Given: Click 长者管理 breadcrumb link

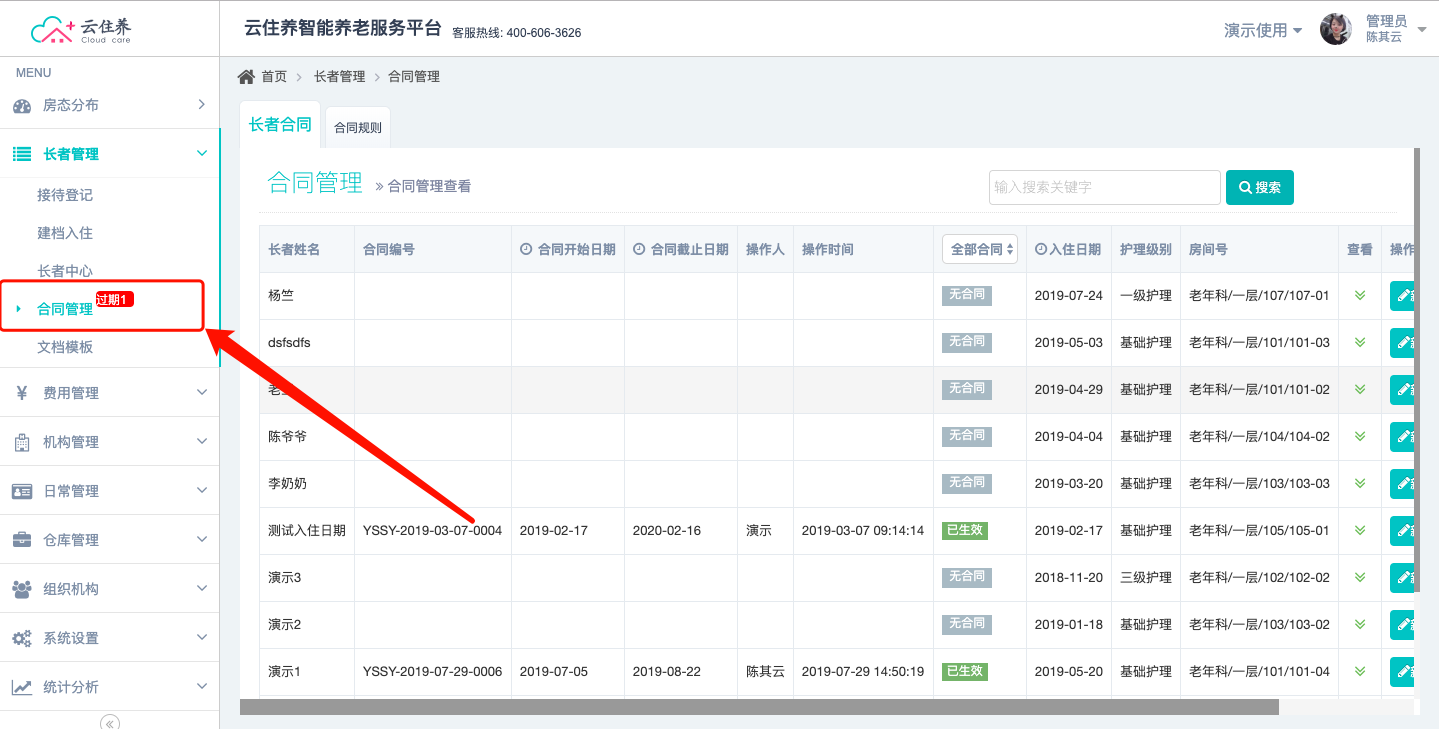Looking at the screenshot, I should (339, 77).
